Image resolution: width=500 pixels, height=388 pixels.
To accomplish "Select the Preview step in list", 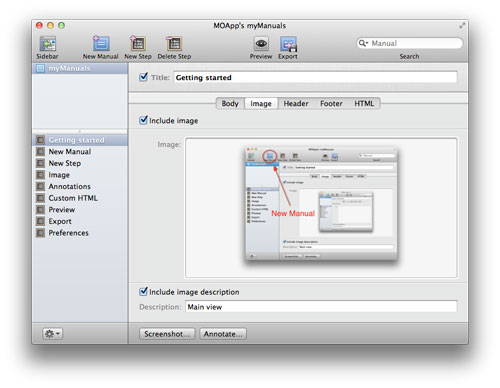I will pos(80,210).
